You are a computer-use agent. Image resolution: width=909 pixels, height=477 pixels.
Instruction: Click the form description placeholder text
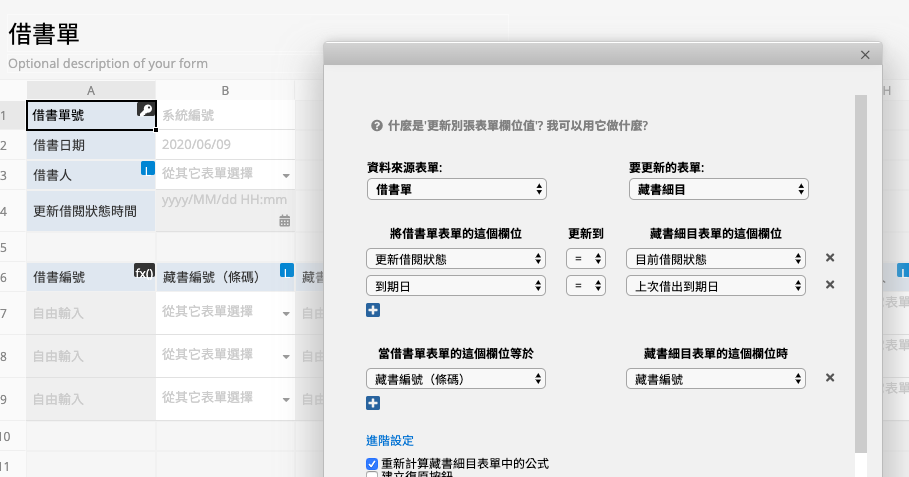tap(108, 63)
